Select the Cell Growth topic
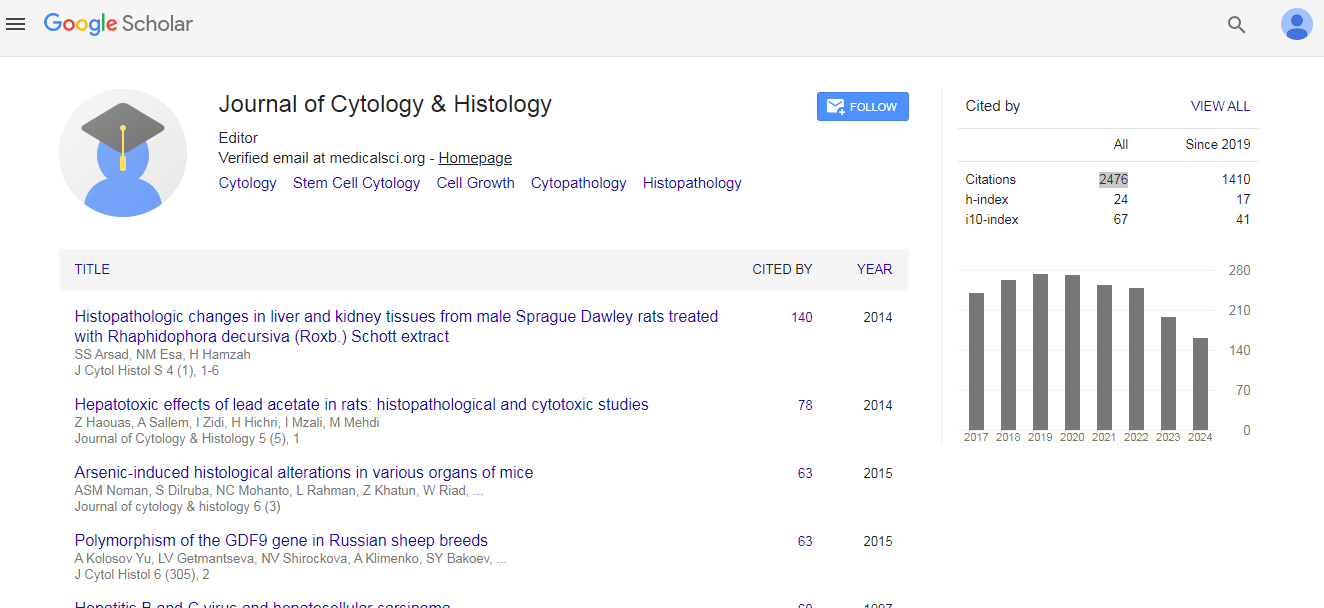This screenshot has width=1324, height=608. tap(475, 183)
